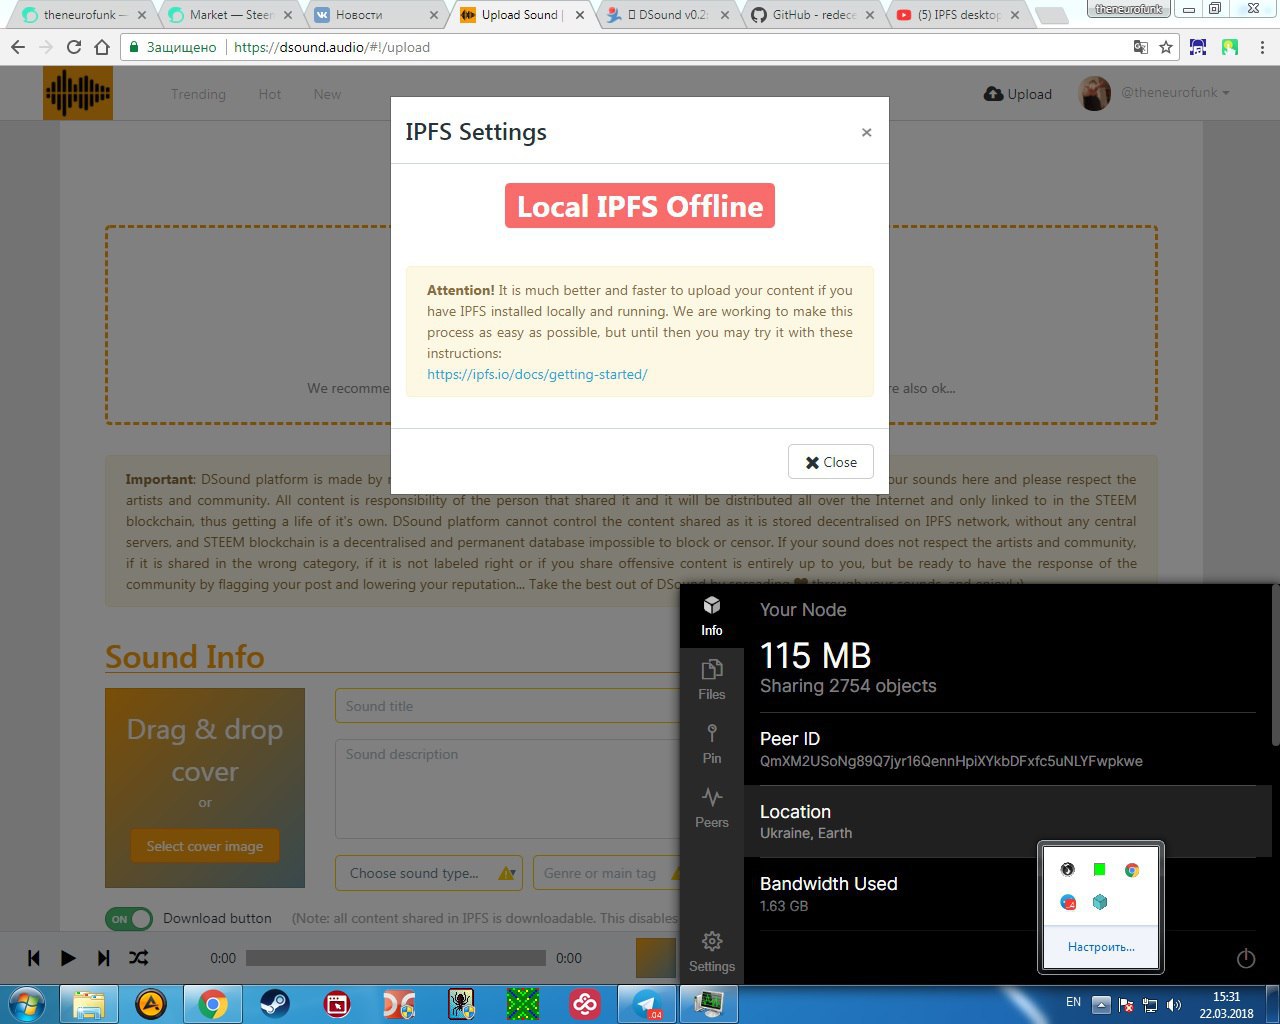Click the volume speaker tray icon
Screen dimensions: 1280x1024
coord(1174,1004)
